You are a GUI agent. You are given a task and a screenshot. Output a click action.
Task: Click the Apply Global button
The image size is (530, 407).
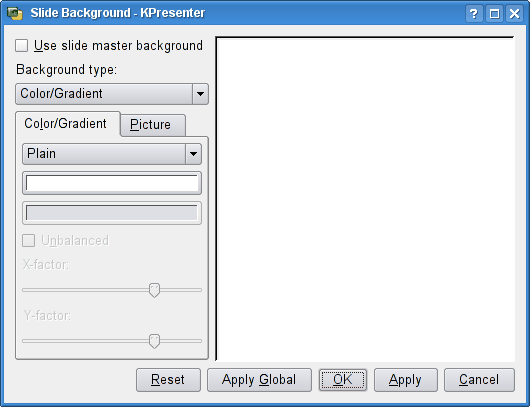point(259,380)
